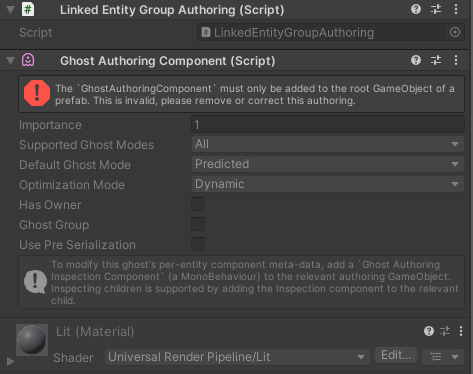Collapse the Ghost Authoring Component section
This screenshot has height=374, width=473.
[x=11, y=61]
